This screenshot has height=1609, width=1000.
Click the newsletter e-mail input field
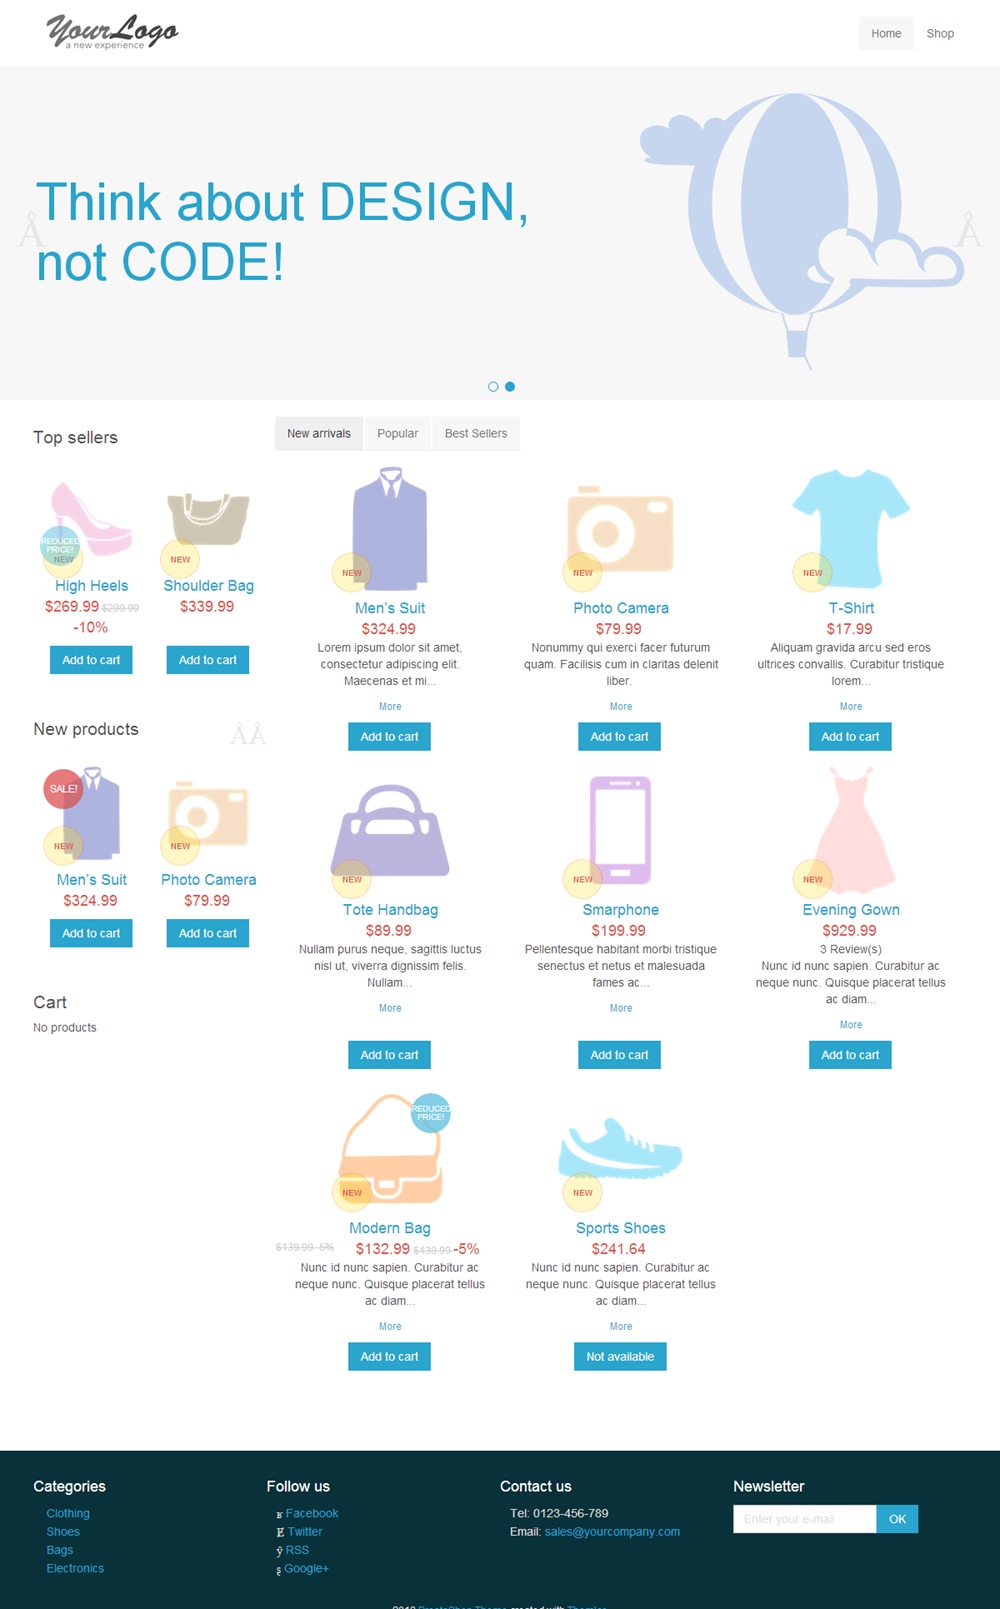click(804, 1519)
